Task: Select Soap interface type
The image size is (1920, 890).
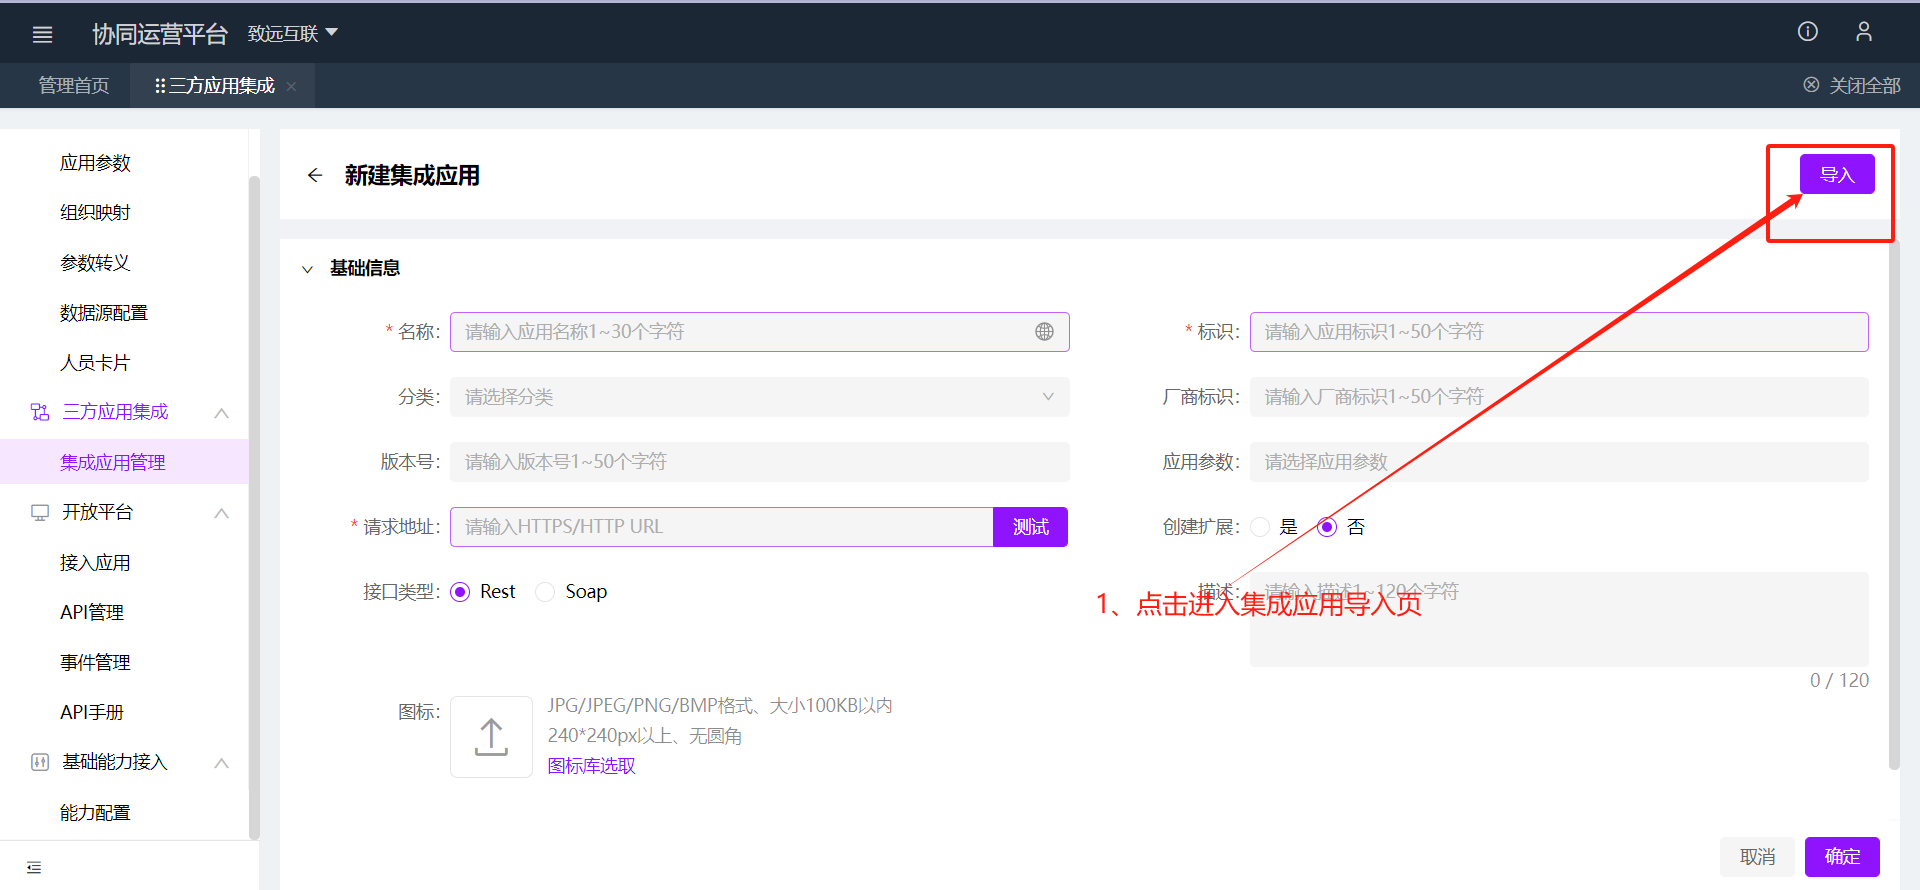Action: tap(545, 592)
